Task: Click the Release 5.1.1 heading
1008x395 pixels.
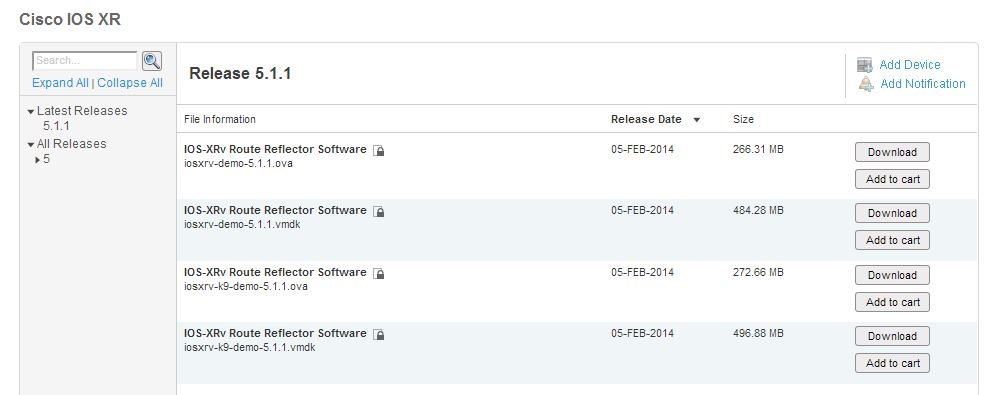Action: tap(240, 74)
